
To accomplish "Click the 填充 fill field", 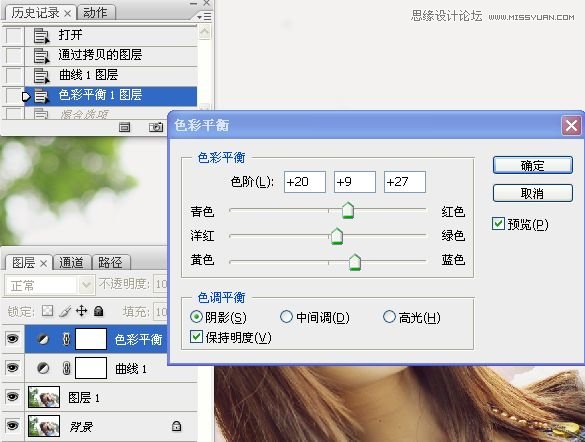I will pos(160,311).
